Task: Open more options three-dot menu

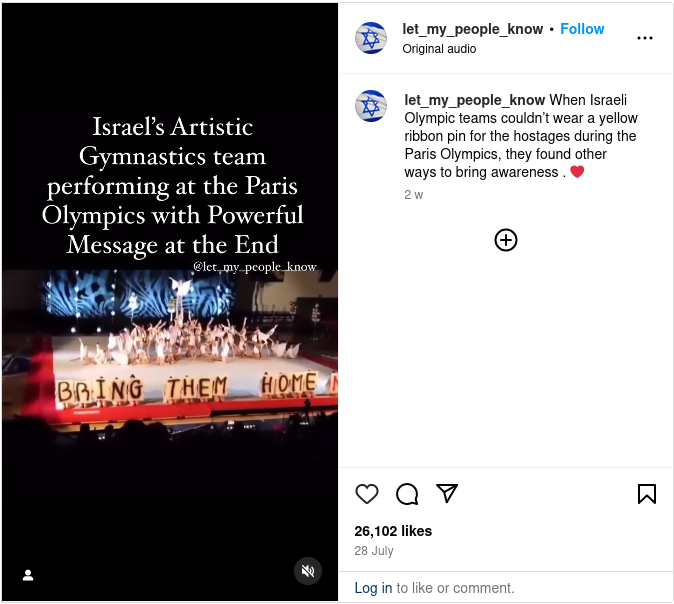Action: click(x=645, y=38)
